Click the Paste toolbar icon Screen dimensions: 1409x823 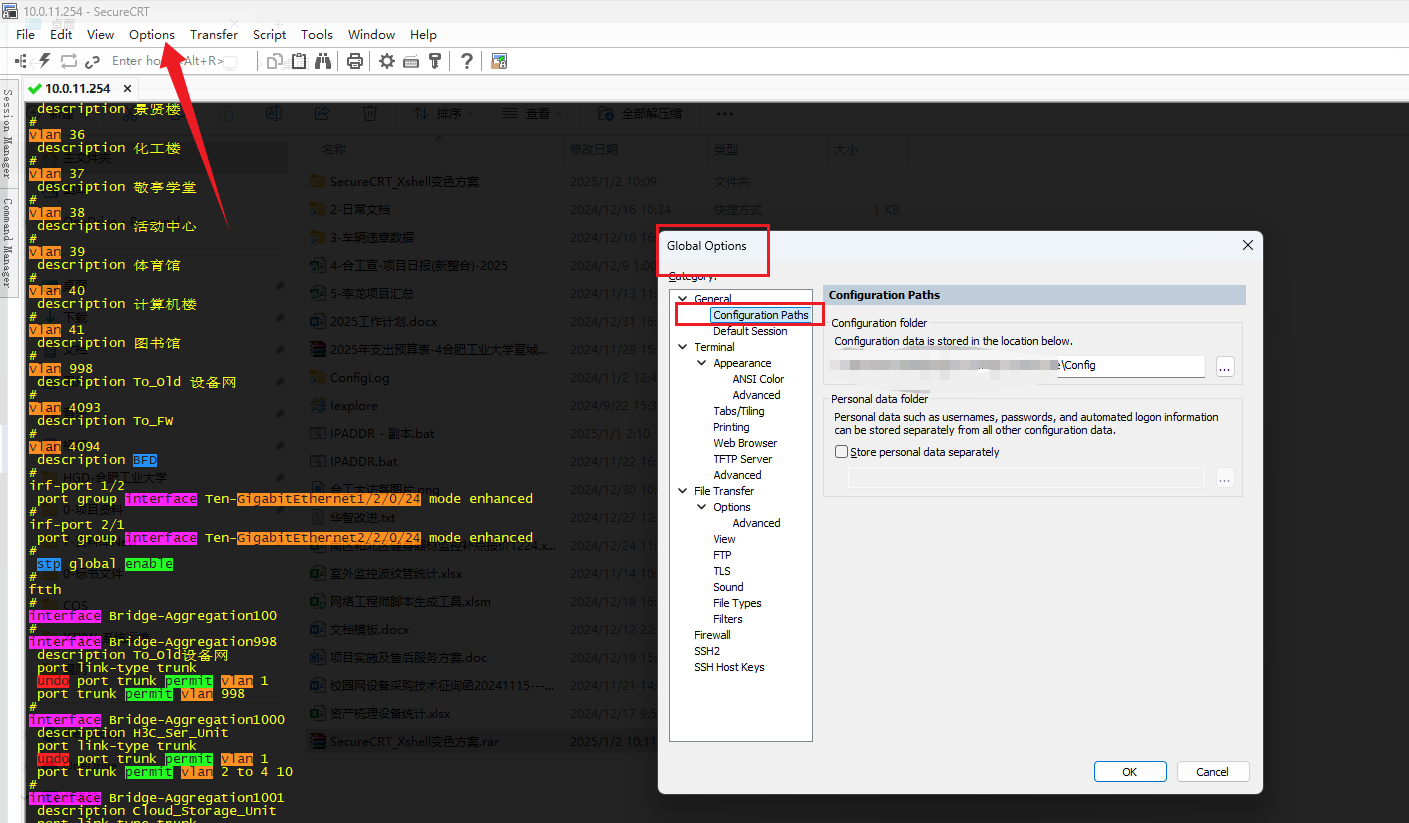299,60
